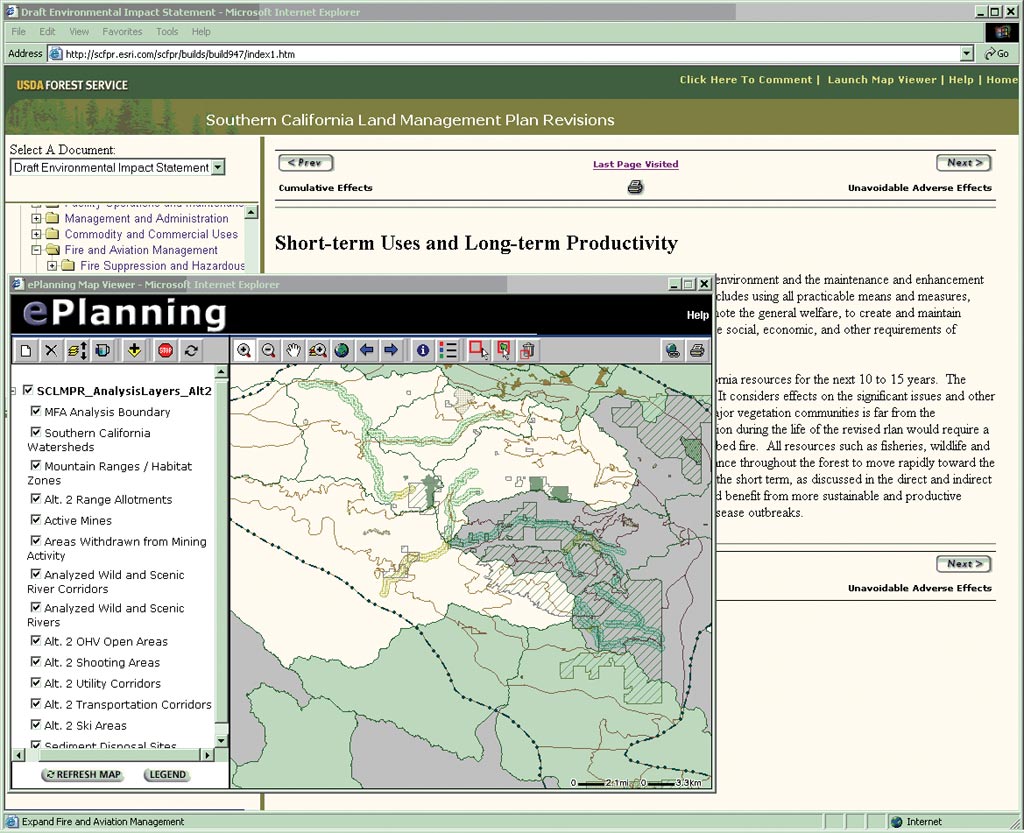
Task: Open the Last Page Visited link
Action: tap(635, 164)
